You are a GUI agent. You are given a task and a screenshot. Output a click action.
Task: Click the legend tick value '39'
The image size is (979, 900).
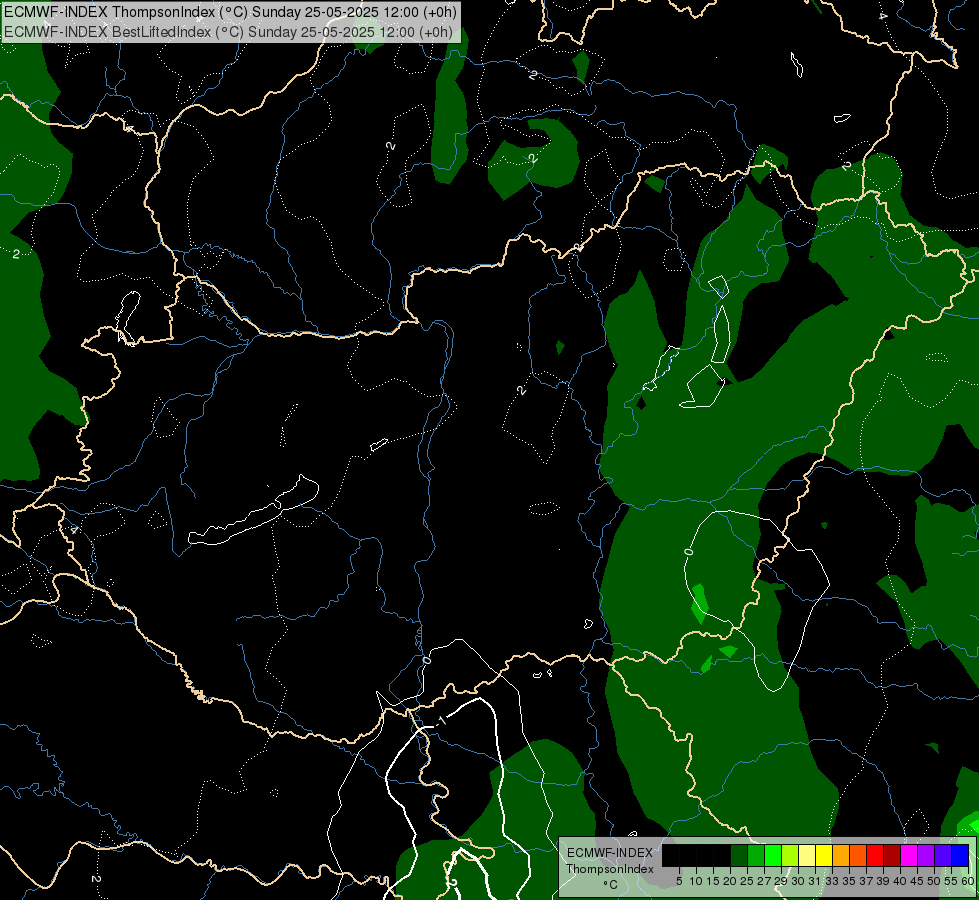(x=883, y=881)
